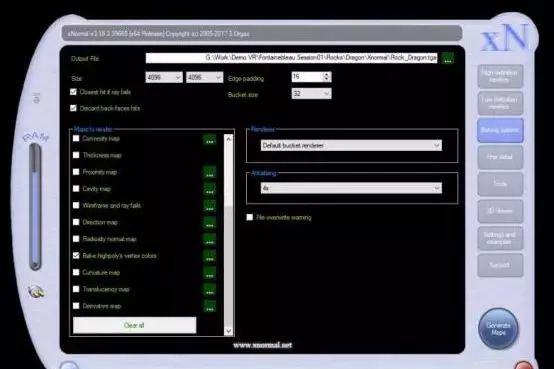Open Direction map options button
This screenshot has height=369, width=554.
pos(210,223)
